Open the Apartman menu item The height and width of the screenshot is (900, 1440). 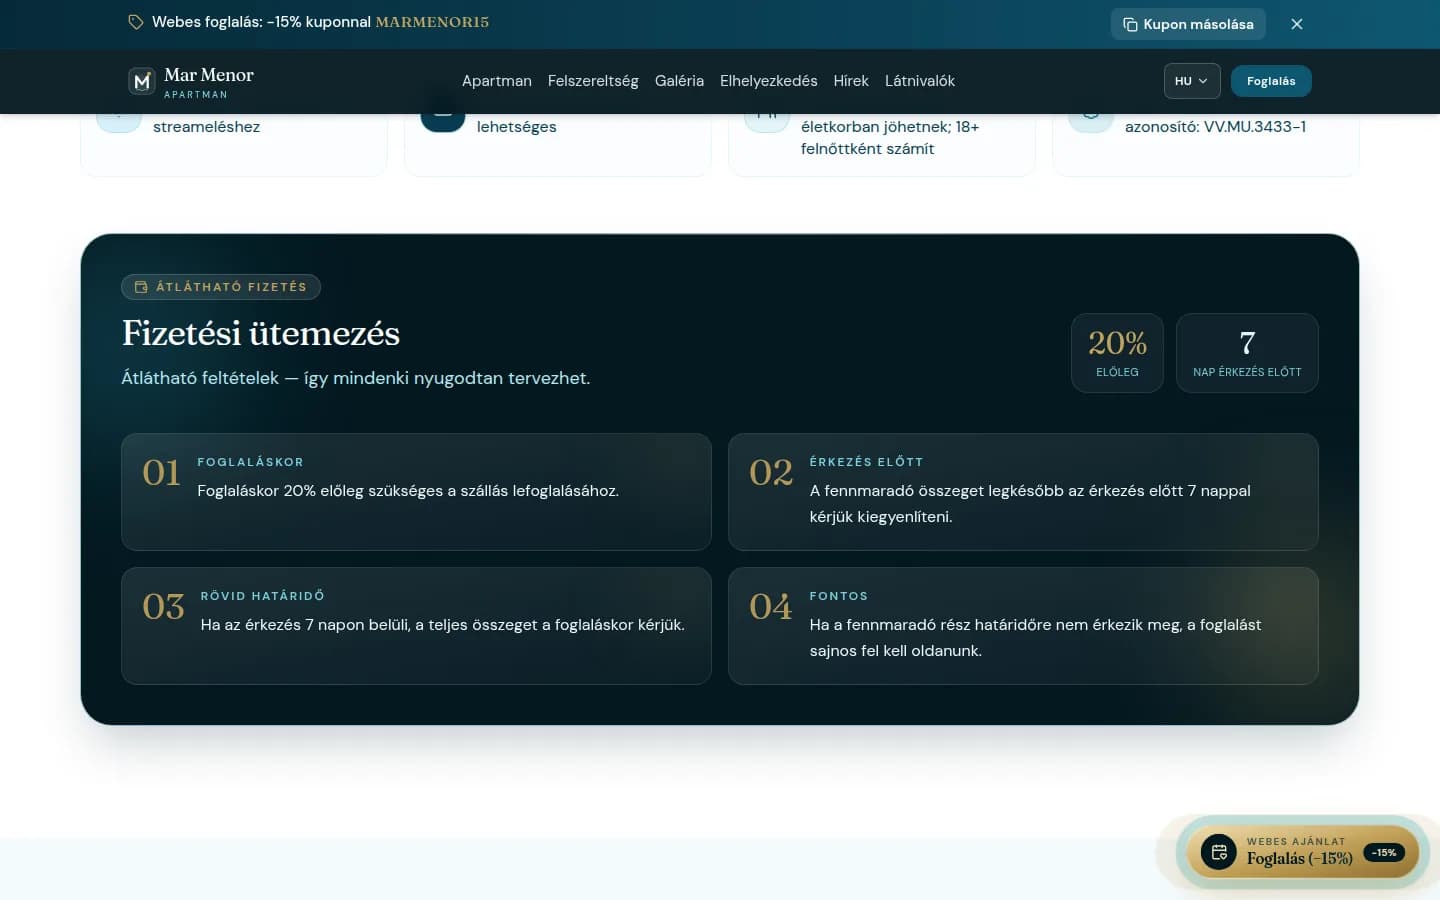pos(497,81)
